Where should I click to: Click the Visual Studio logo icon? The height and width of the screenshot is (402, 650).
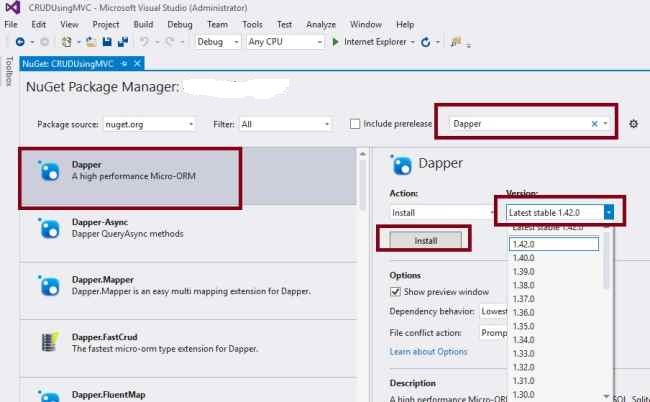pyautogui.click(x=13, y=7)
